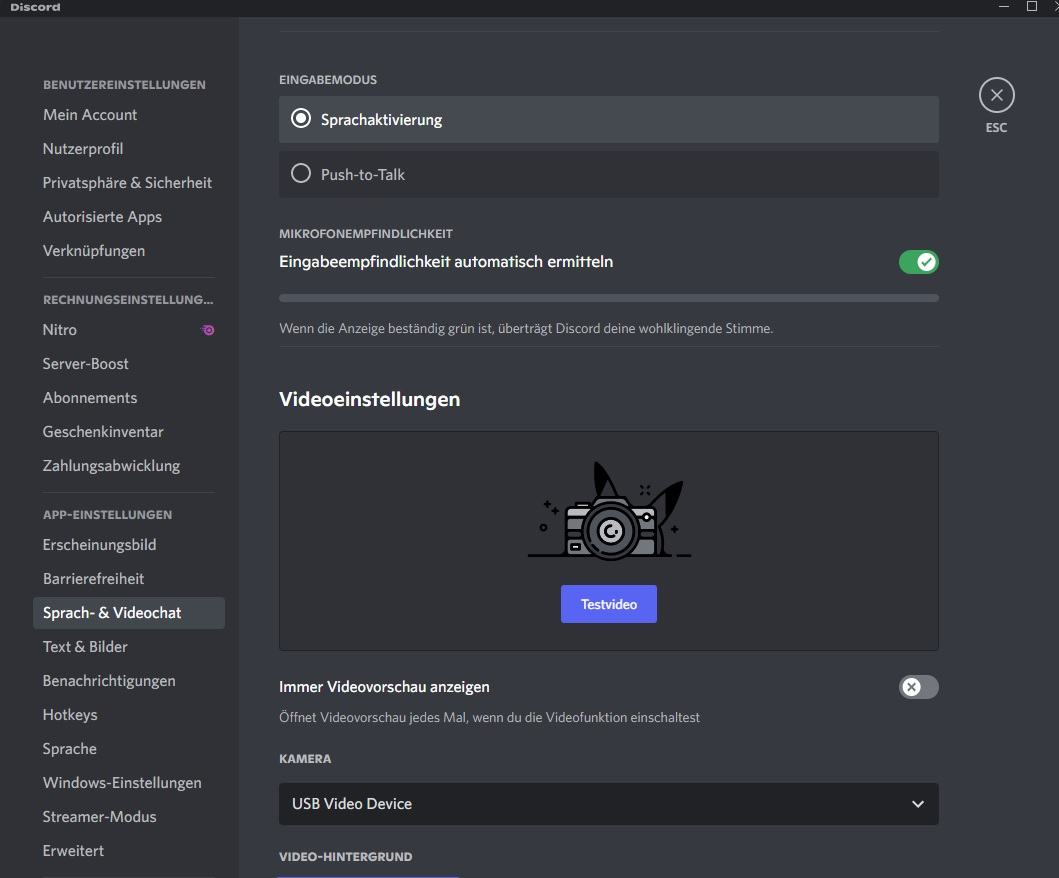Click the KAMERA section label
Viewport: 1059px width, 878px height.
click(305, 758)
